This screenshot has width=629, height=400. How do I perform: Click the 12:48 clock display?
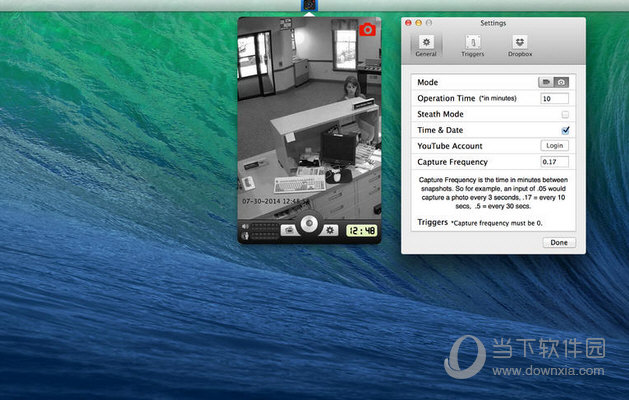pyautogui.click(x=361, y=231)
